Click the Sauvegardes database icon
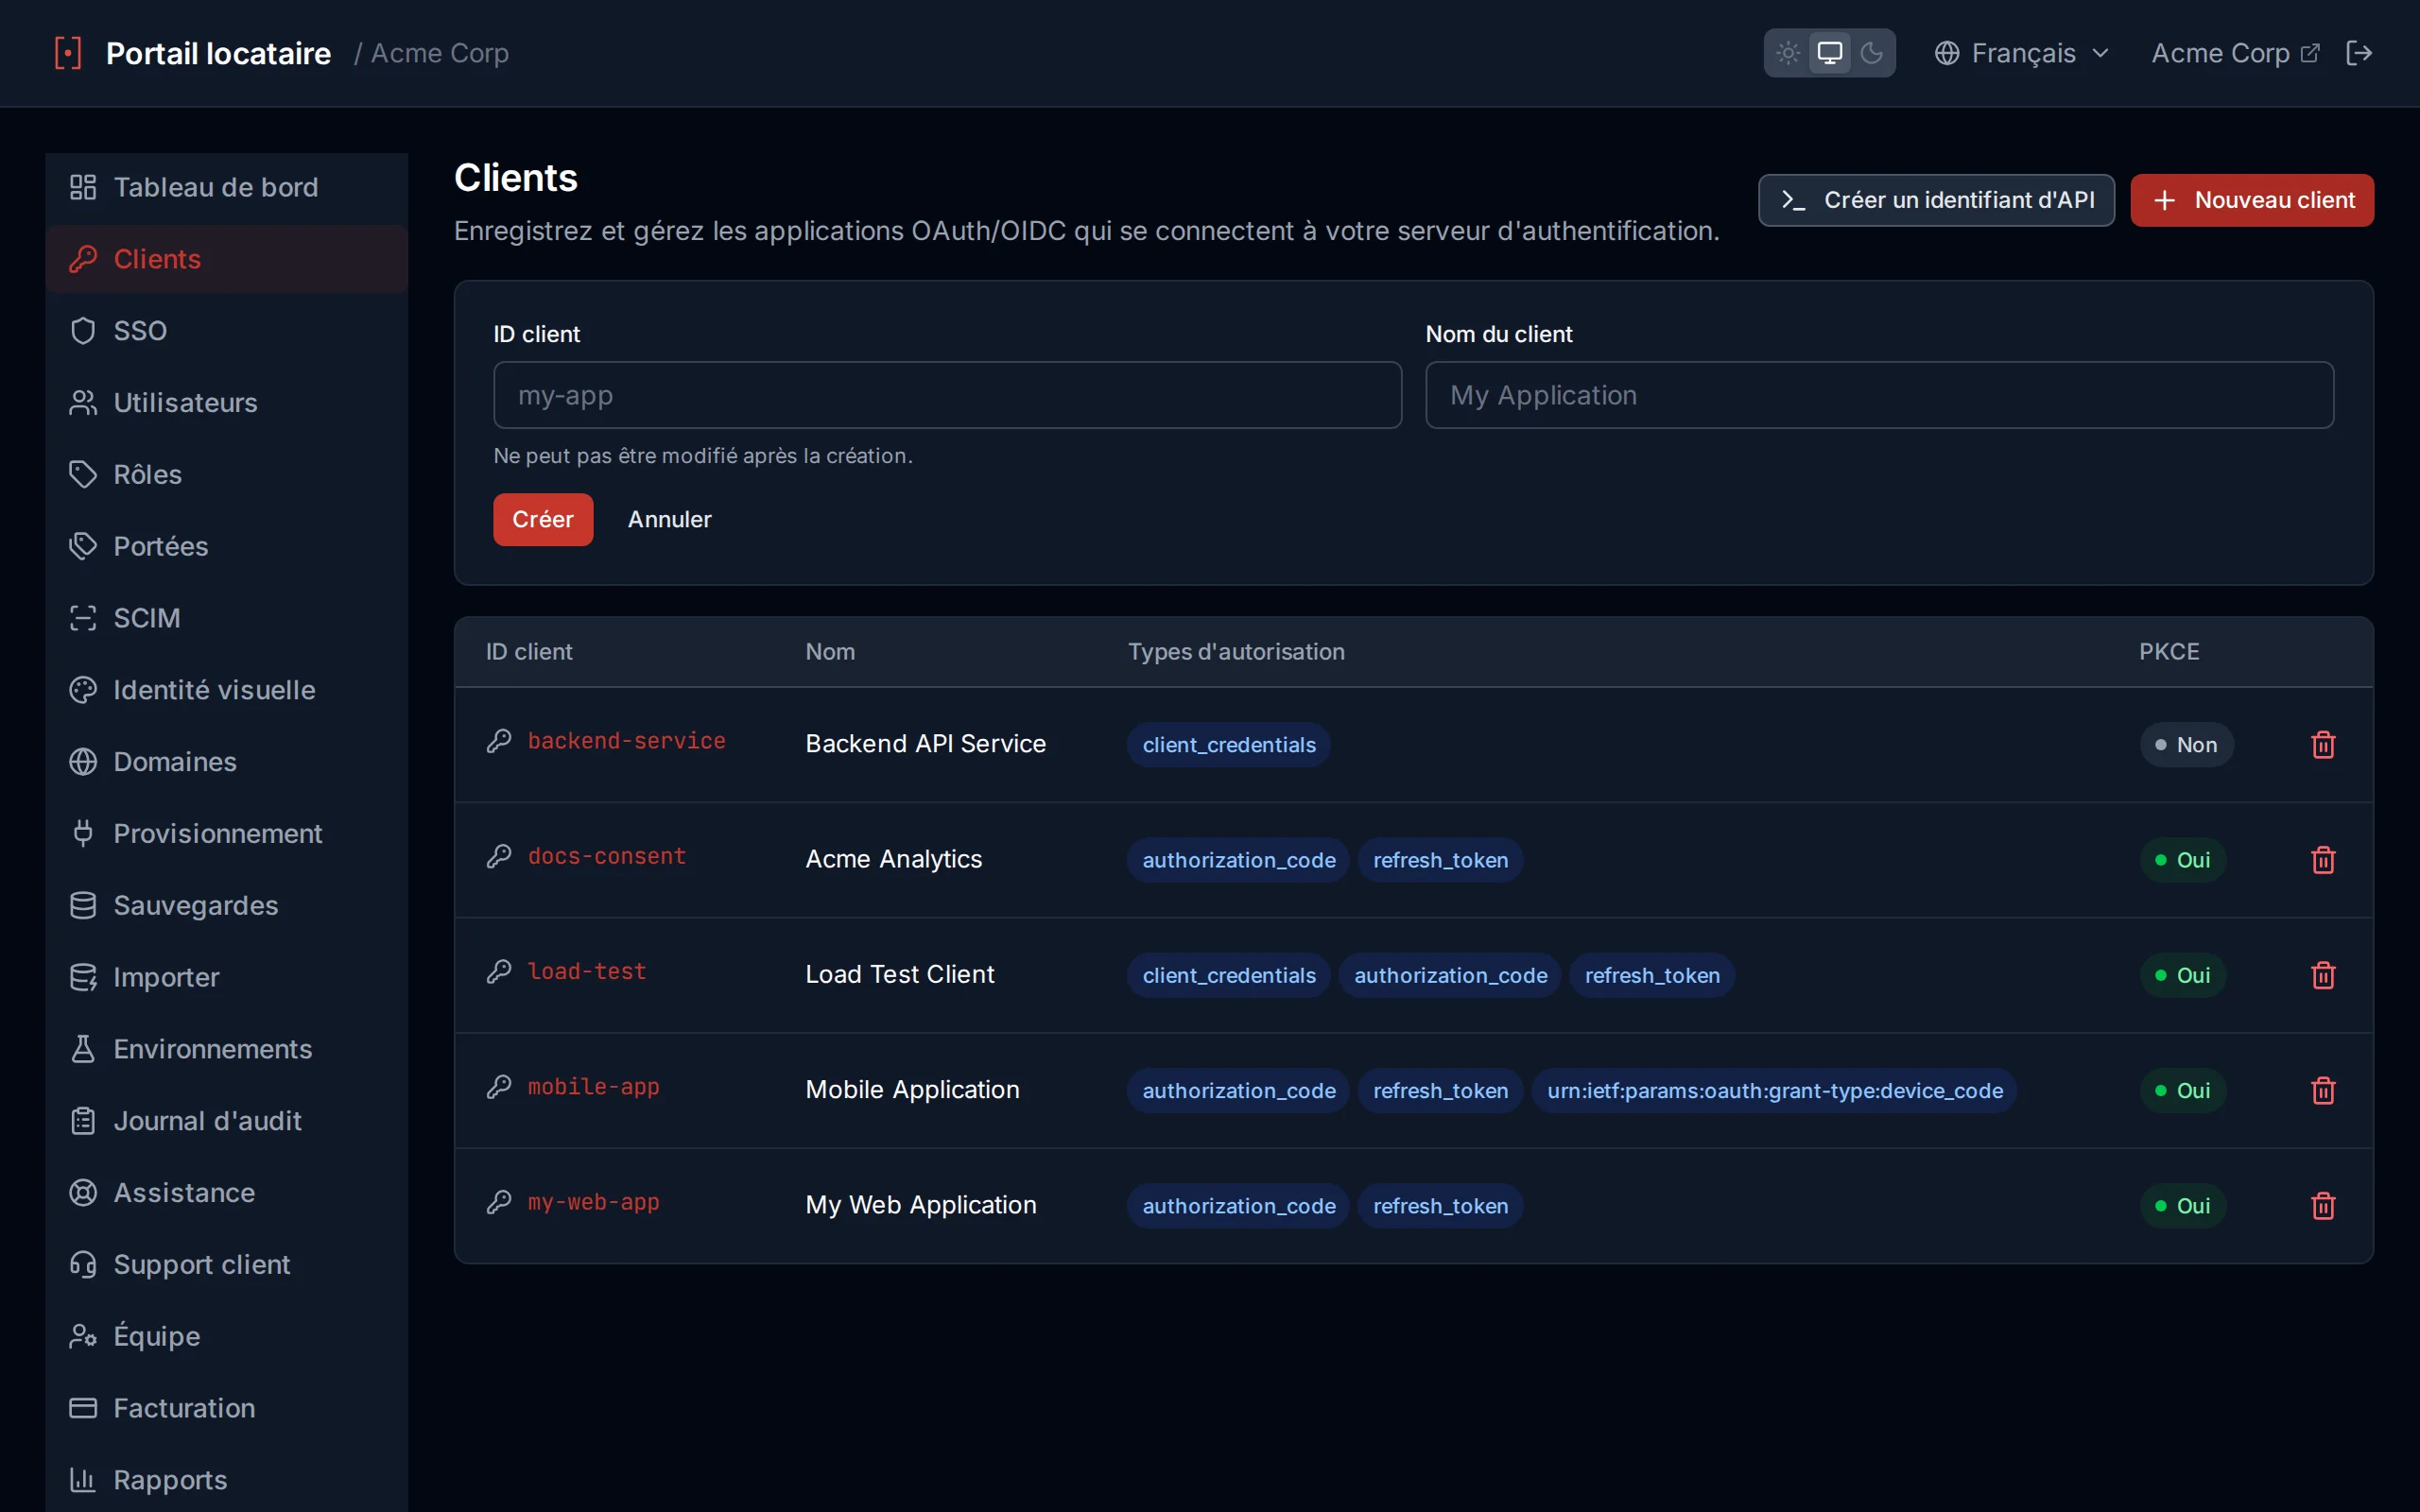Image resolution: width=2420 pixels, height=1512 pixels. click(83, 905)
